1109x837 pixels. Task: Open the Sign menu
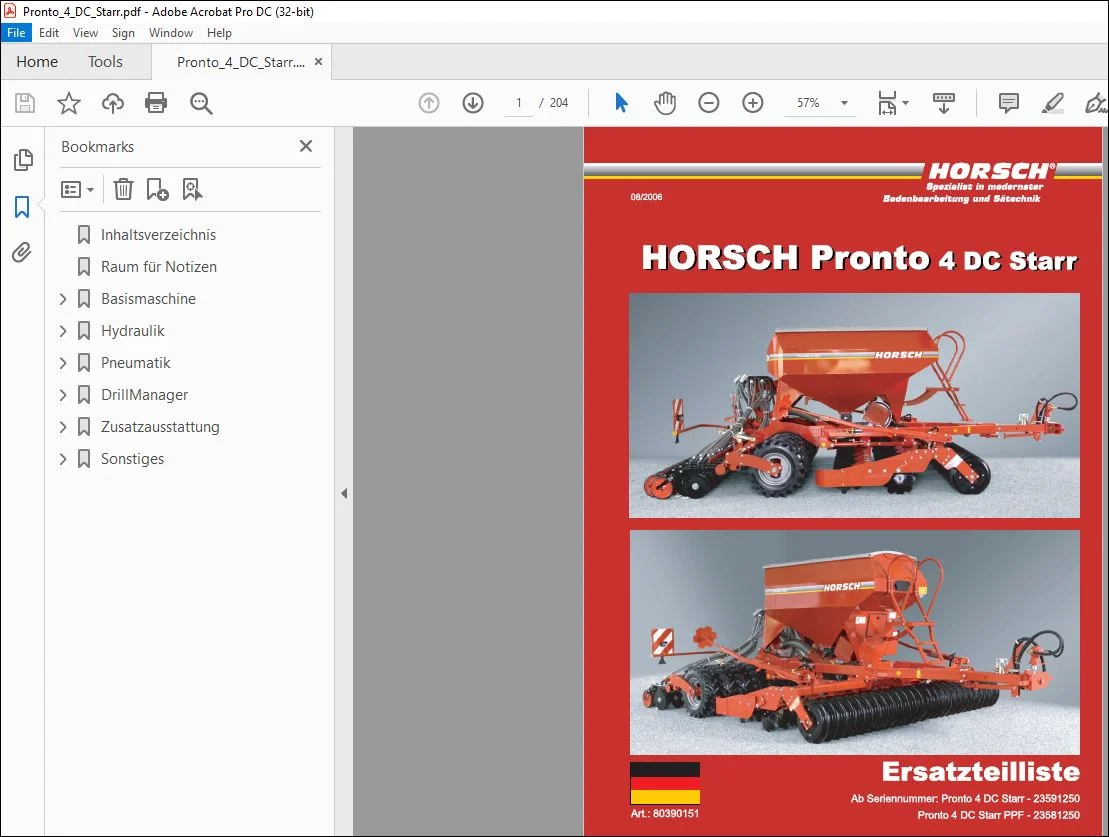123,33
